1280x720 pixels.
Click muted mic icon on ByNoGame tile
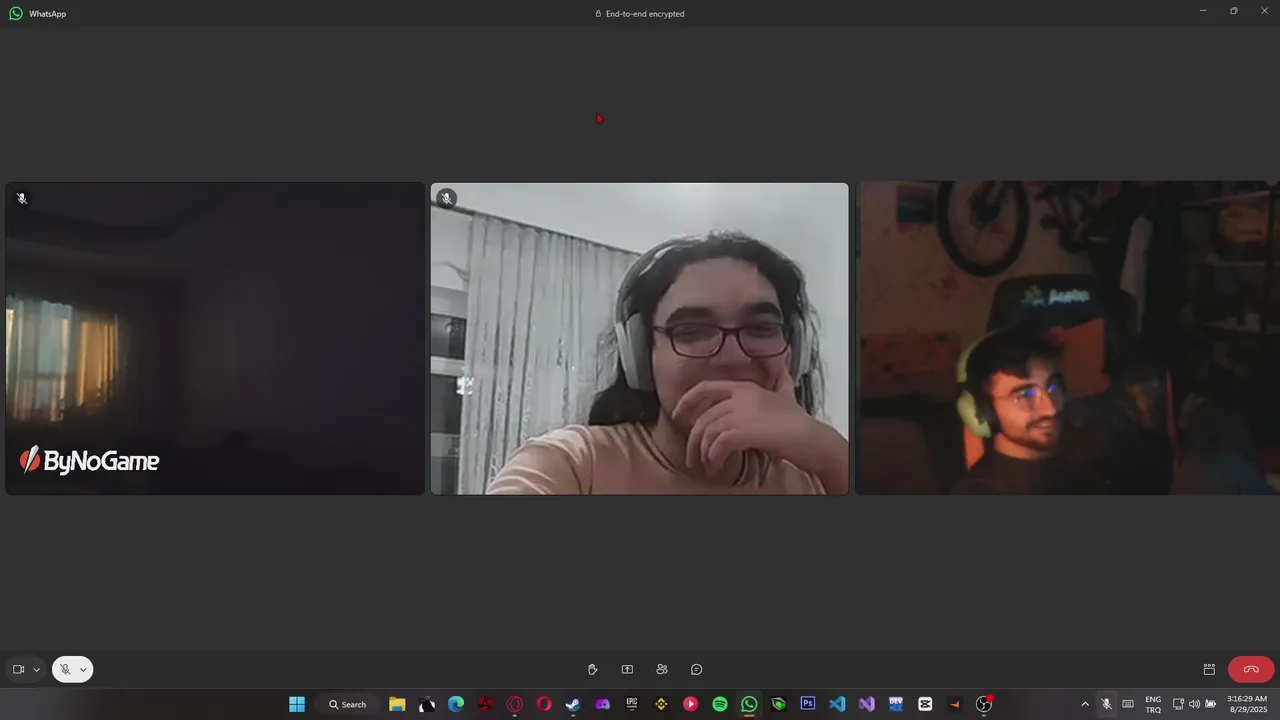click(x=22, y=198)
